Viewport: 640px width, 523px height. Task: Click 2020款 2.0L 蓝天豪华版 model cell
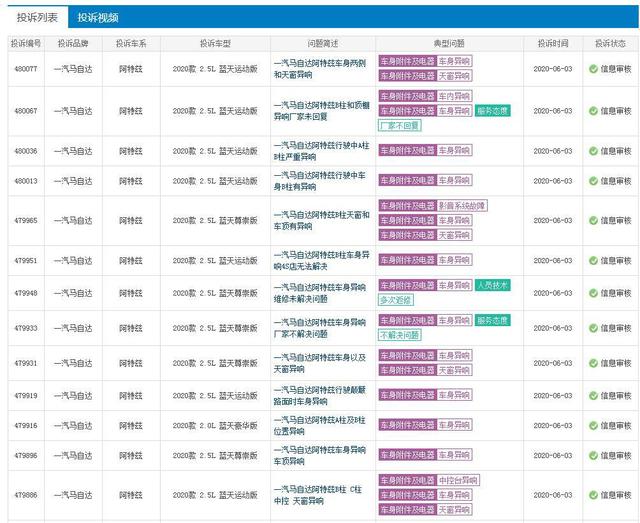click(x=215, y=425)
